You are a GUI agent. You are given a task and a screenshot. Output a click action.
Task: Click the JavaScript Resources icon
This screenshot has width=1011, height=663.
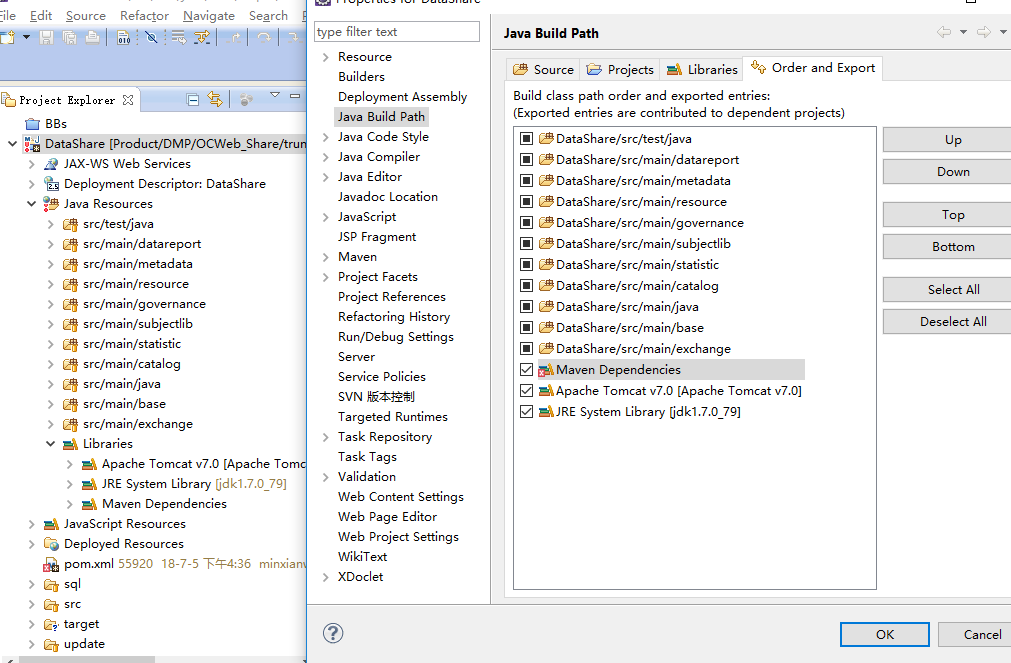tap(51, 524)
